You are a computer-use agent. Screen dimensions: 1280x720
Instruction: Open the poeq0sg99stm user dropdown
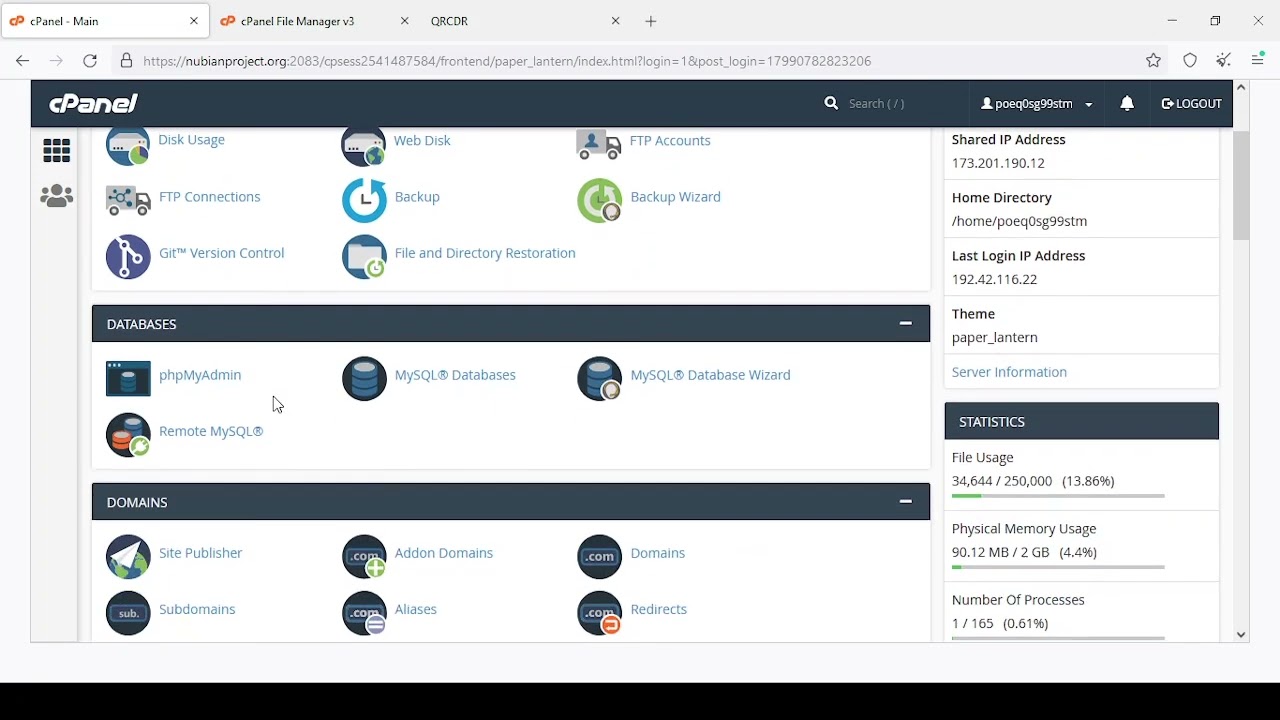pyautogui.click(x=1036, y=103)
